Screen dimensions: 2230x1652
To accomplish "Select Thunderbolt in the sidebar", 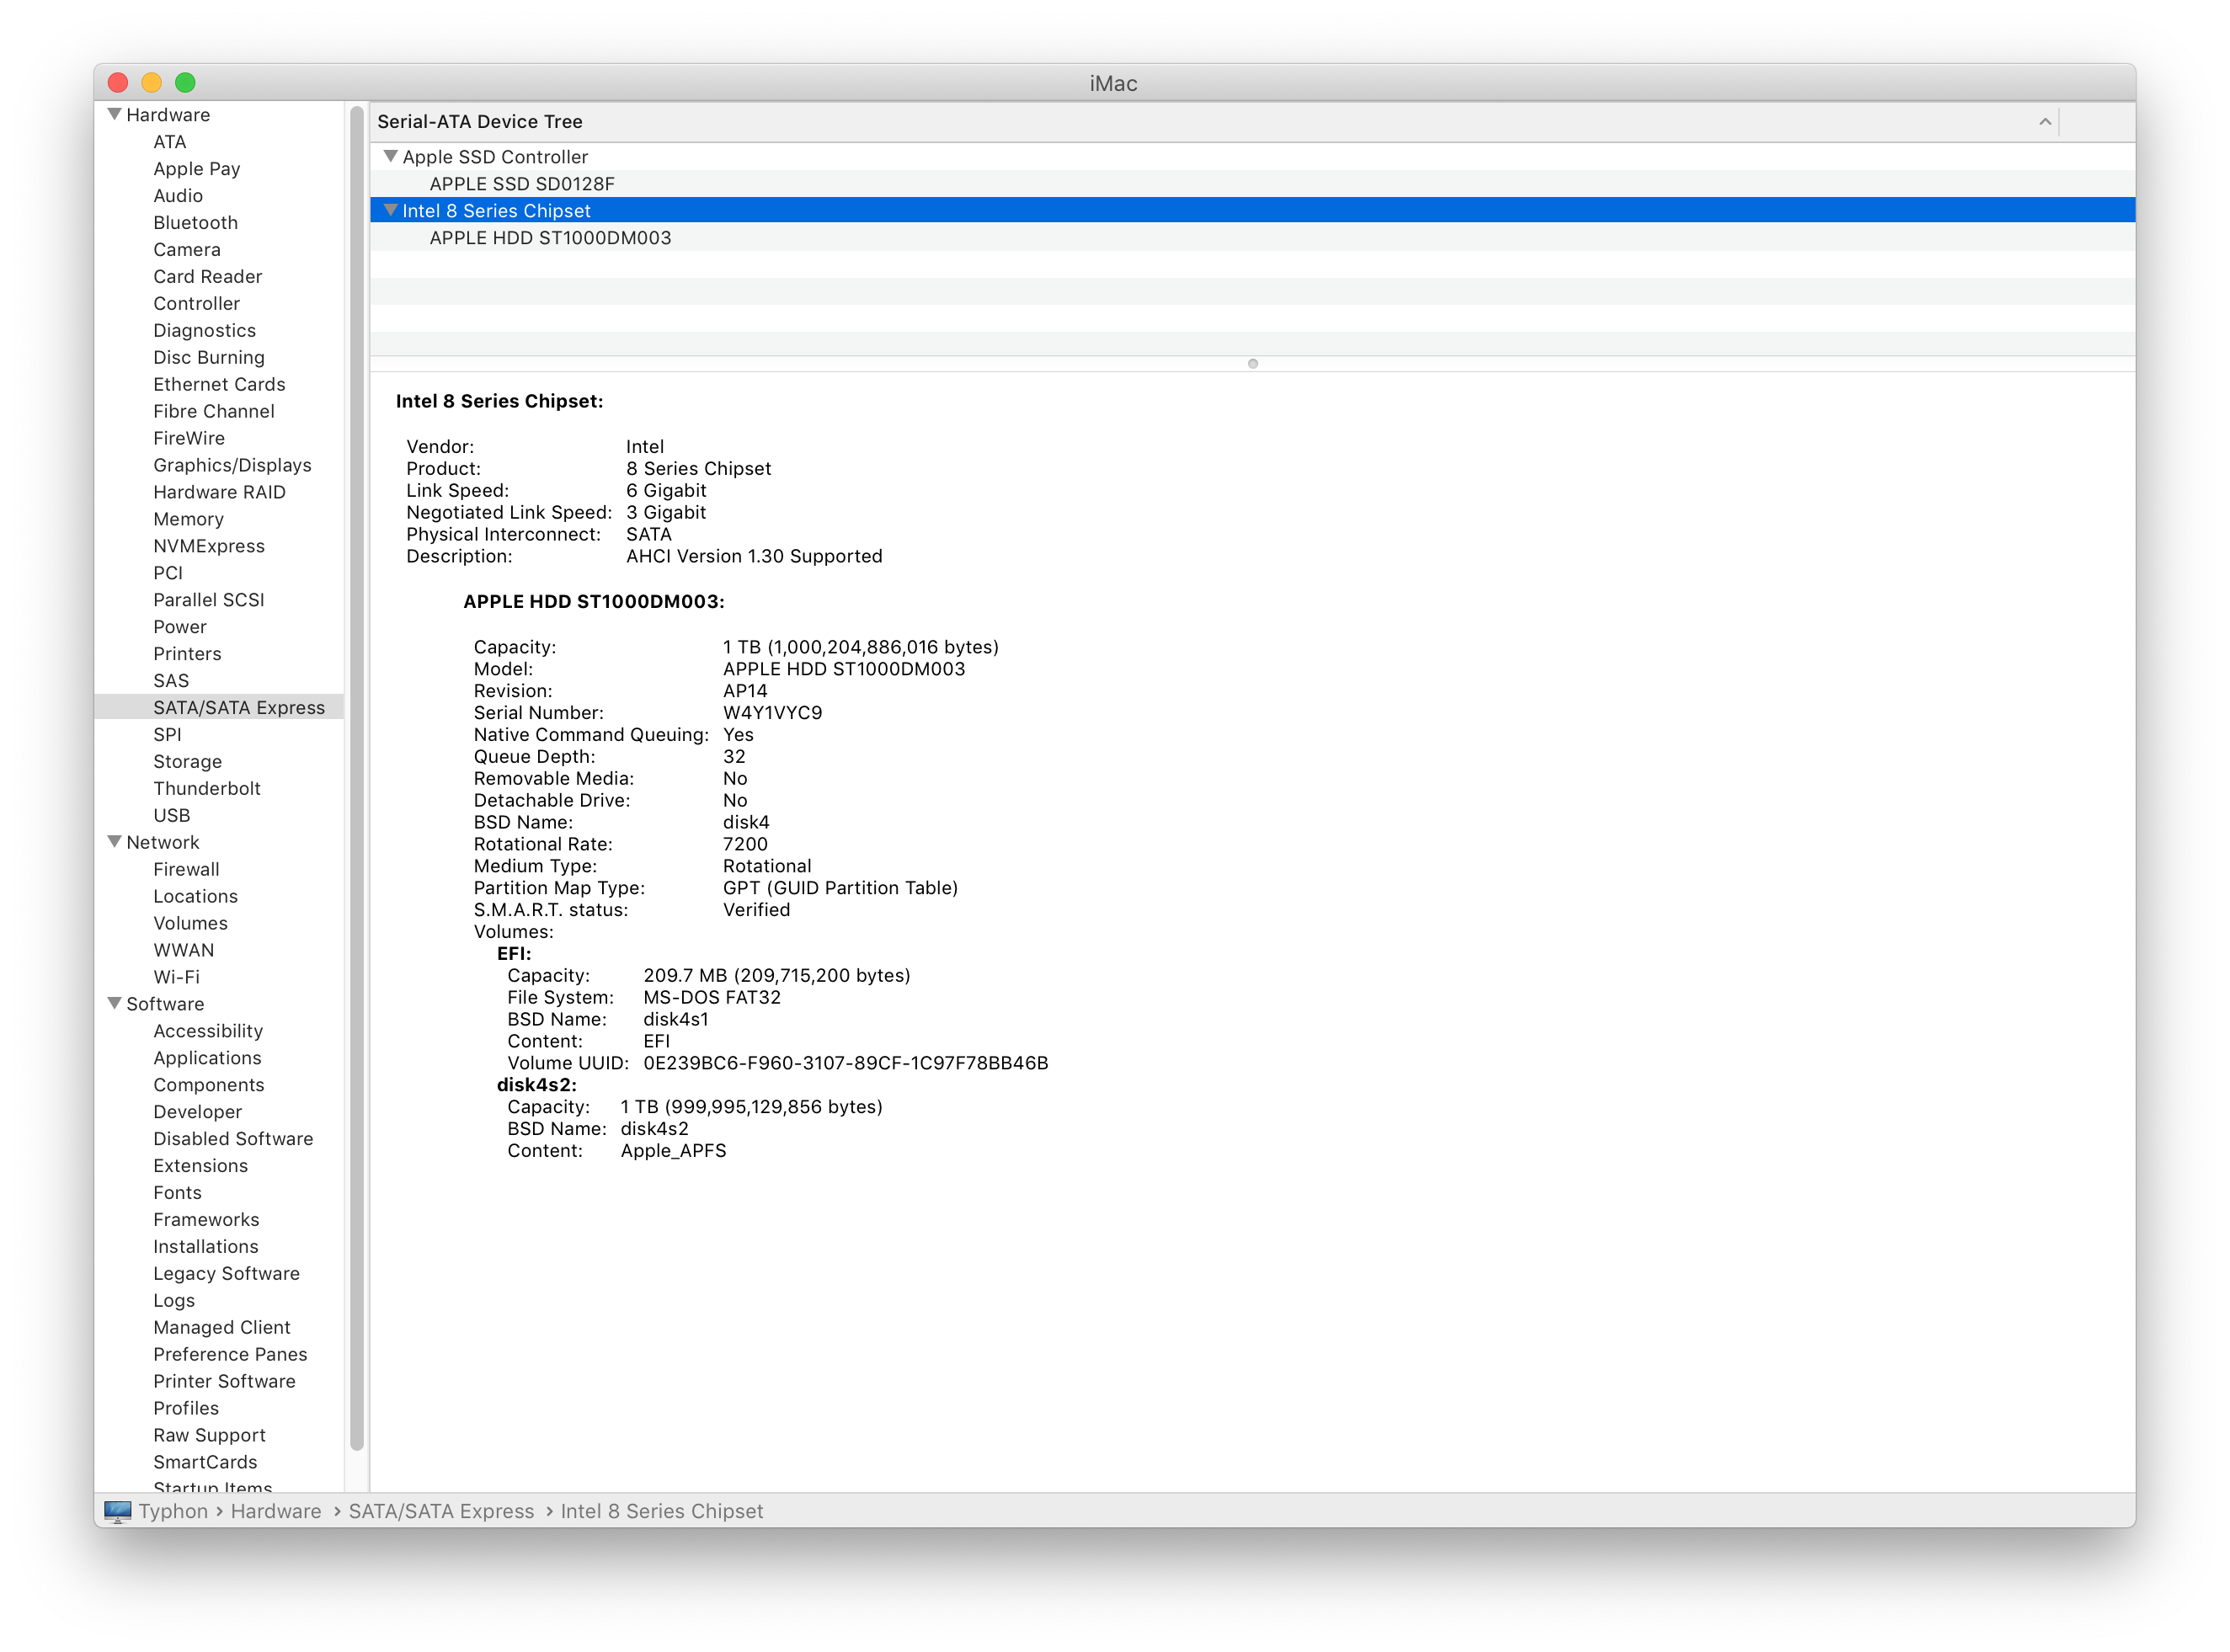I will click(206, 789).
